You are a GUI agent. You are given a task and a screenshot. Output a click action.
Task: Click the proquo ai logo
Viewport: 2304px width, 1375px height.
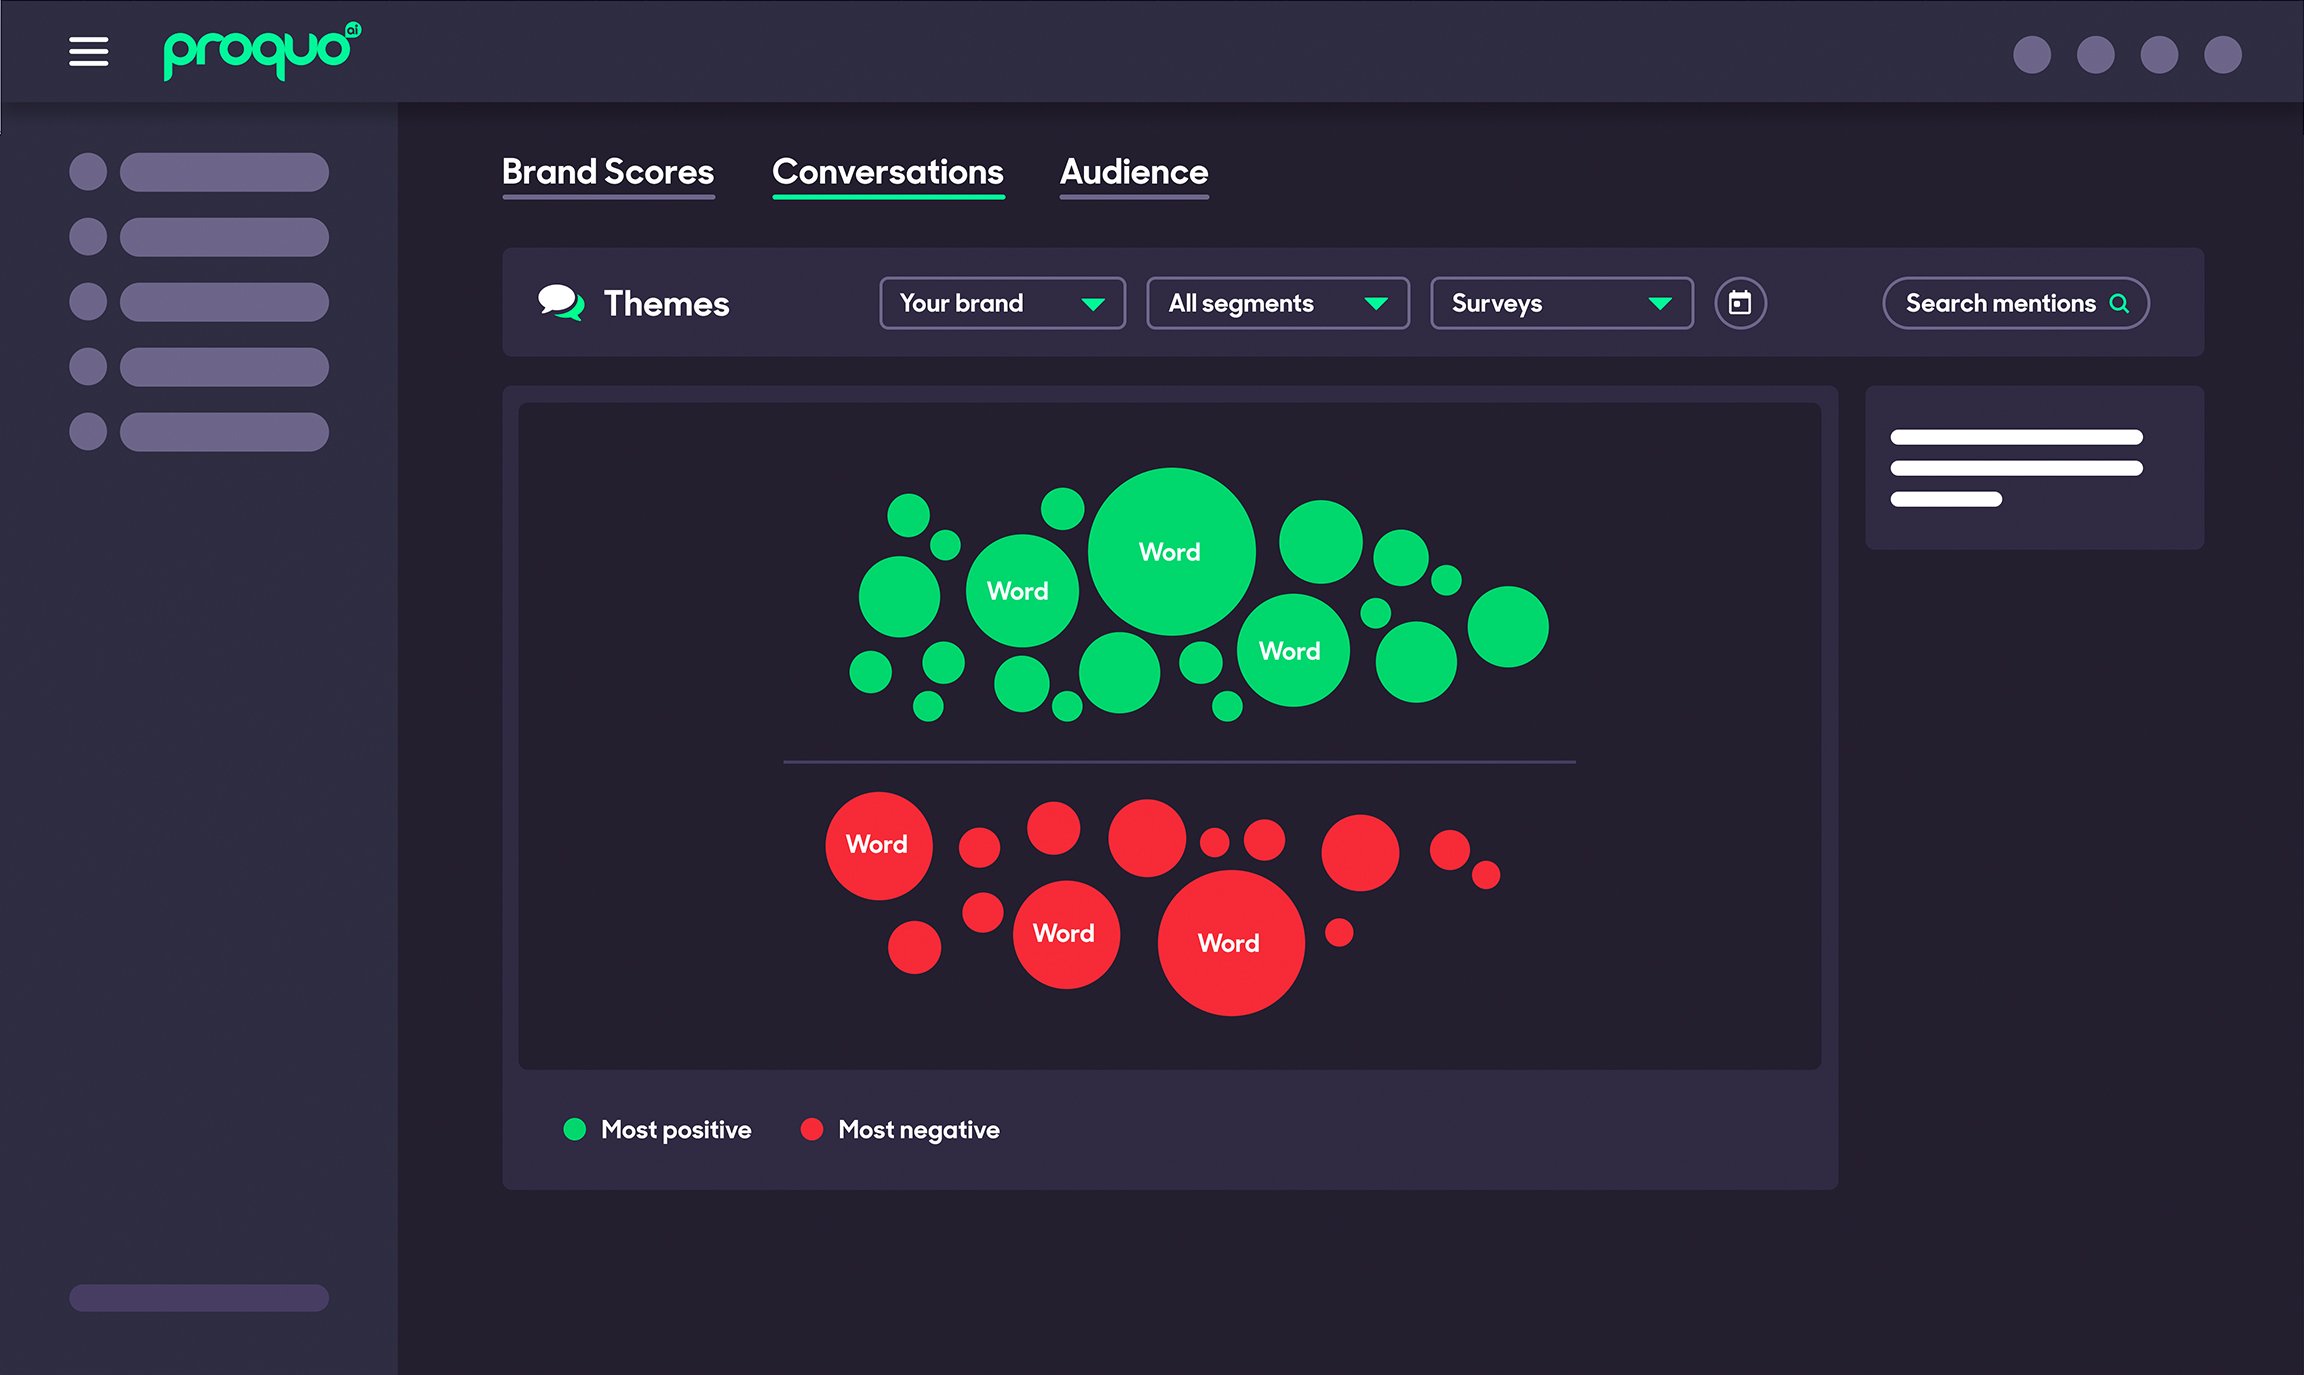(262, 50)
